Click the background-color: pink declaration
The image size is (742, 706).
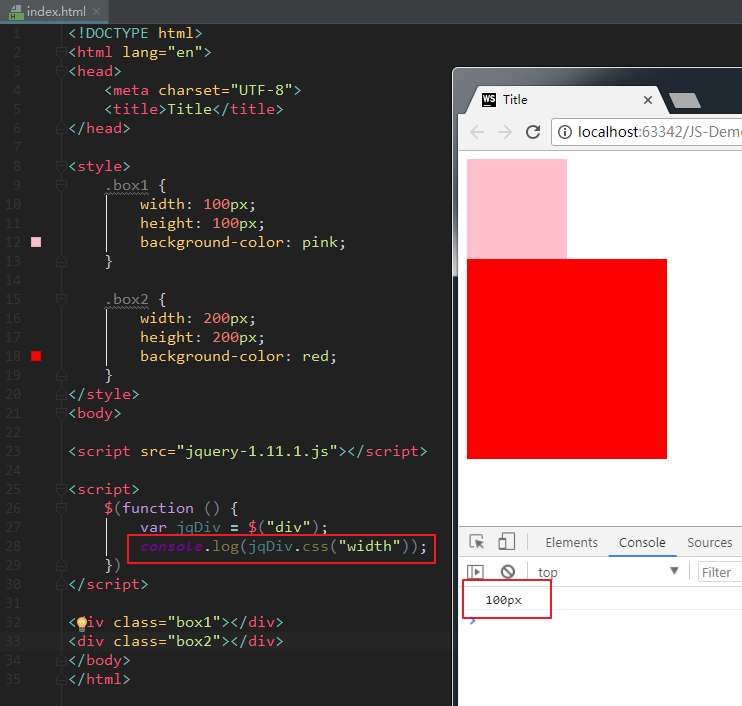pyautogui.click(x=243, y=242)
